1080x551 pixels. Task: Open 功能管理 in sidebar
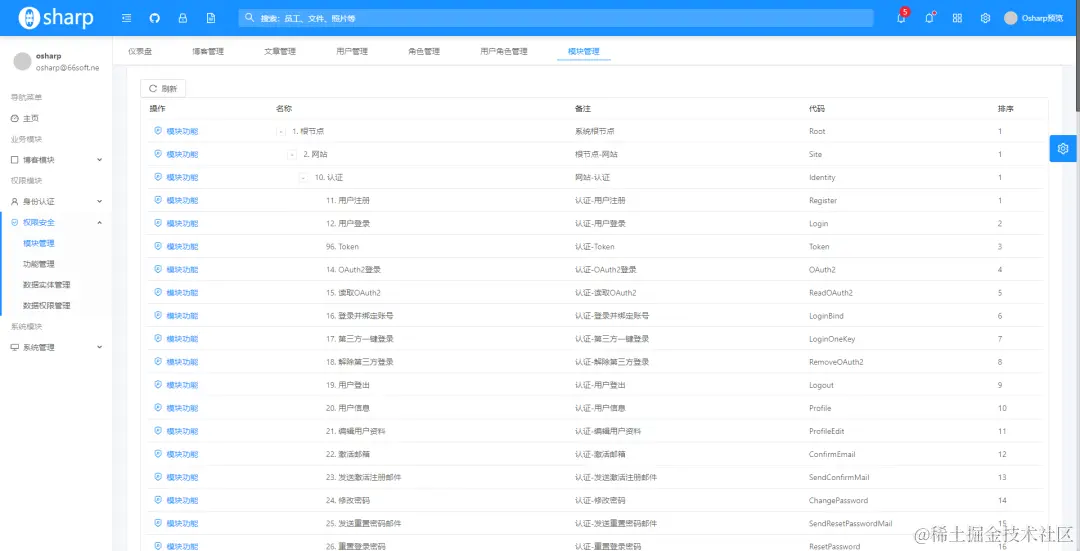click(x=39, y=264)
